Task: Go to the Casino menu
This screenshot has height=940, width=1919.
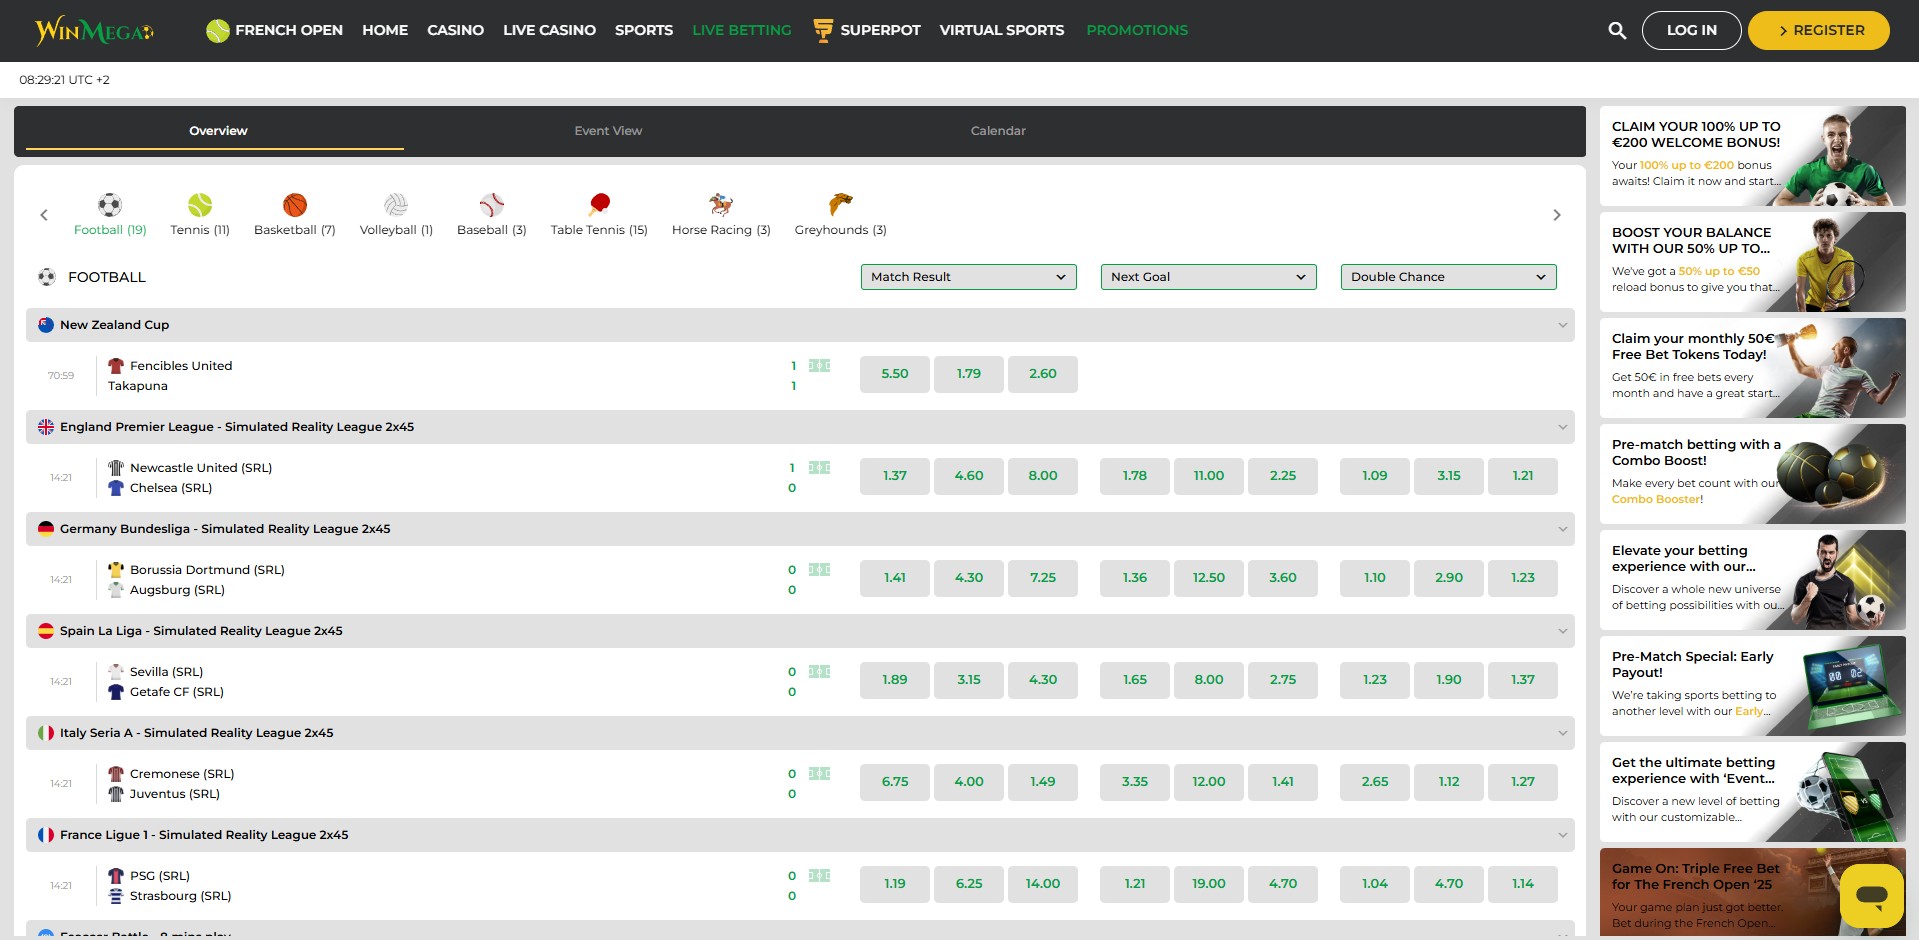Action: [x=455, y=30]
